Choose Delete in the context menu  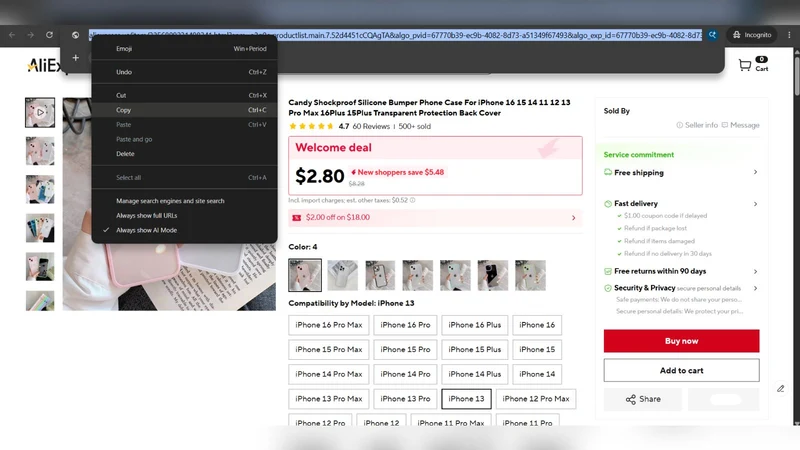coord(185,154)
